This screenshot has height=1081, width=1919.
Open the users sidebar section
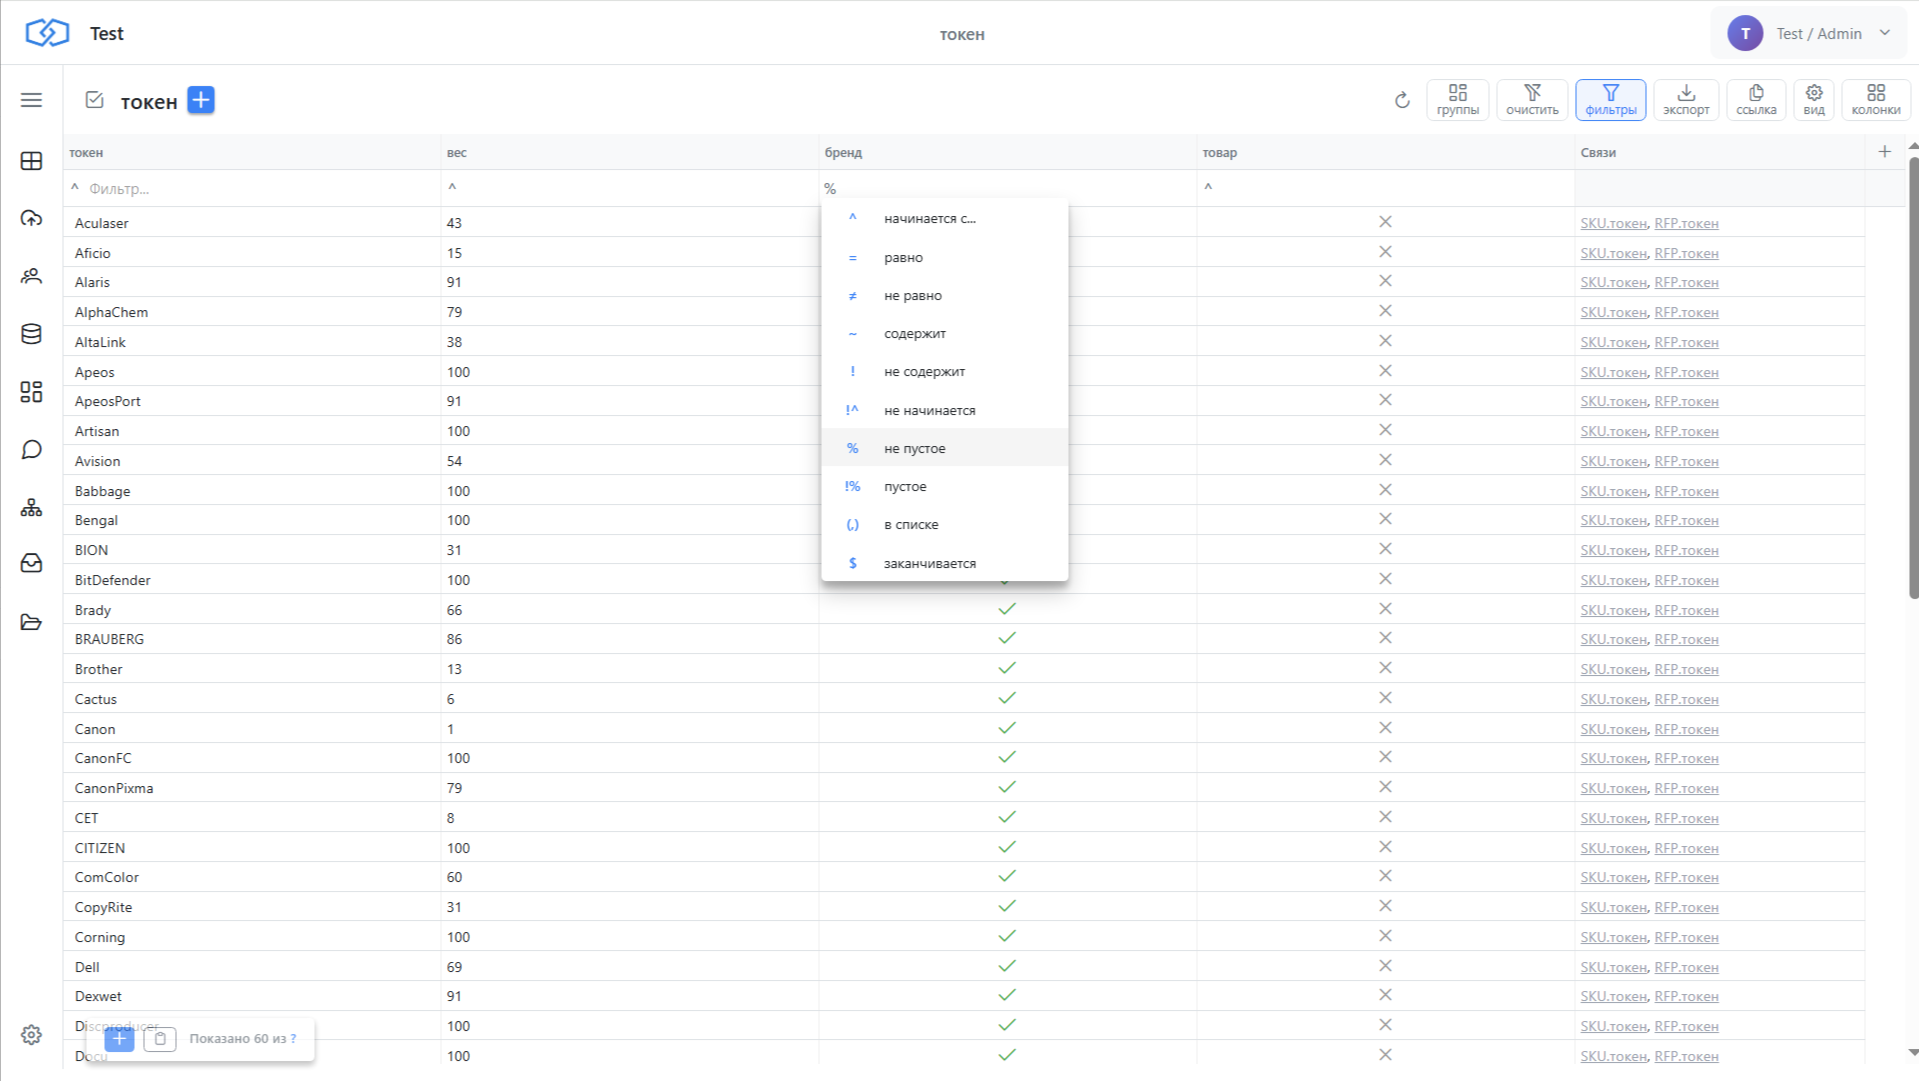tap(31, 276)
